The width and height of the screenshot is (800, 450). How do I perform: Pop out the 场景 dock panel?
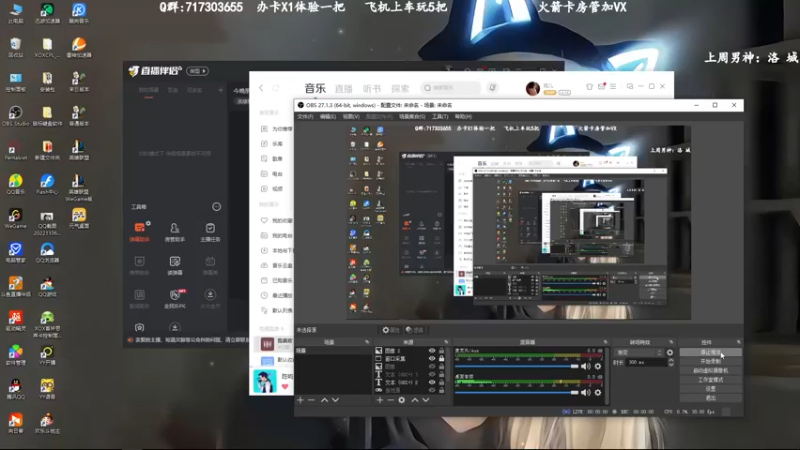(367, 342)
